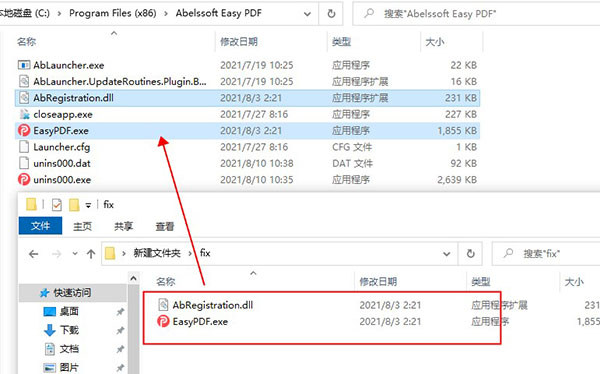This screenshot has width=600, height=374.
Task: Click the closeapp.exe file icon
Action: click(24, 114)
